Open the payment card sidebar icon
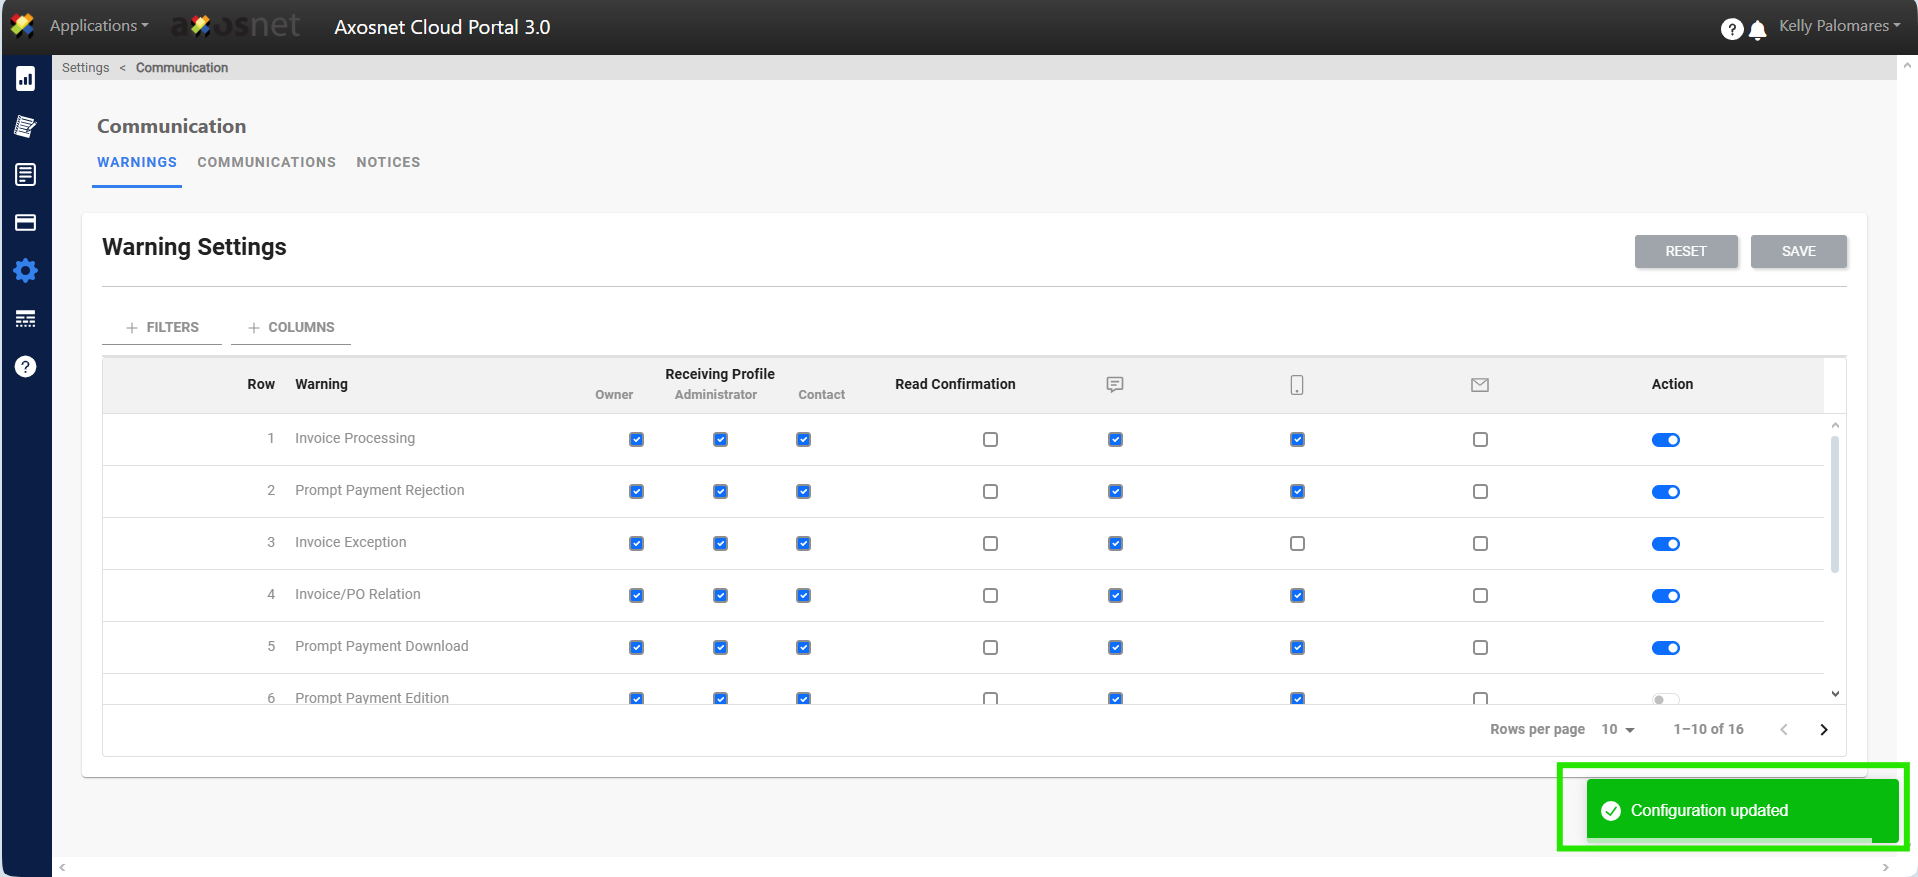Viewport: 1918px width, 877px height. click(26, 223)
